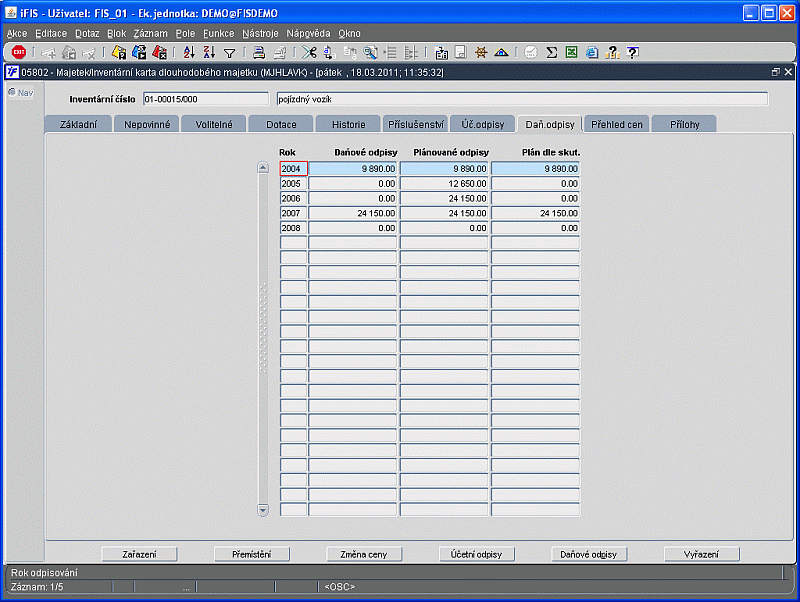Click the table scrollbar down arrow

263,510
